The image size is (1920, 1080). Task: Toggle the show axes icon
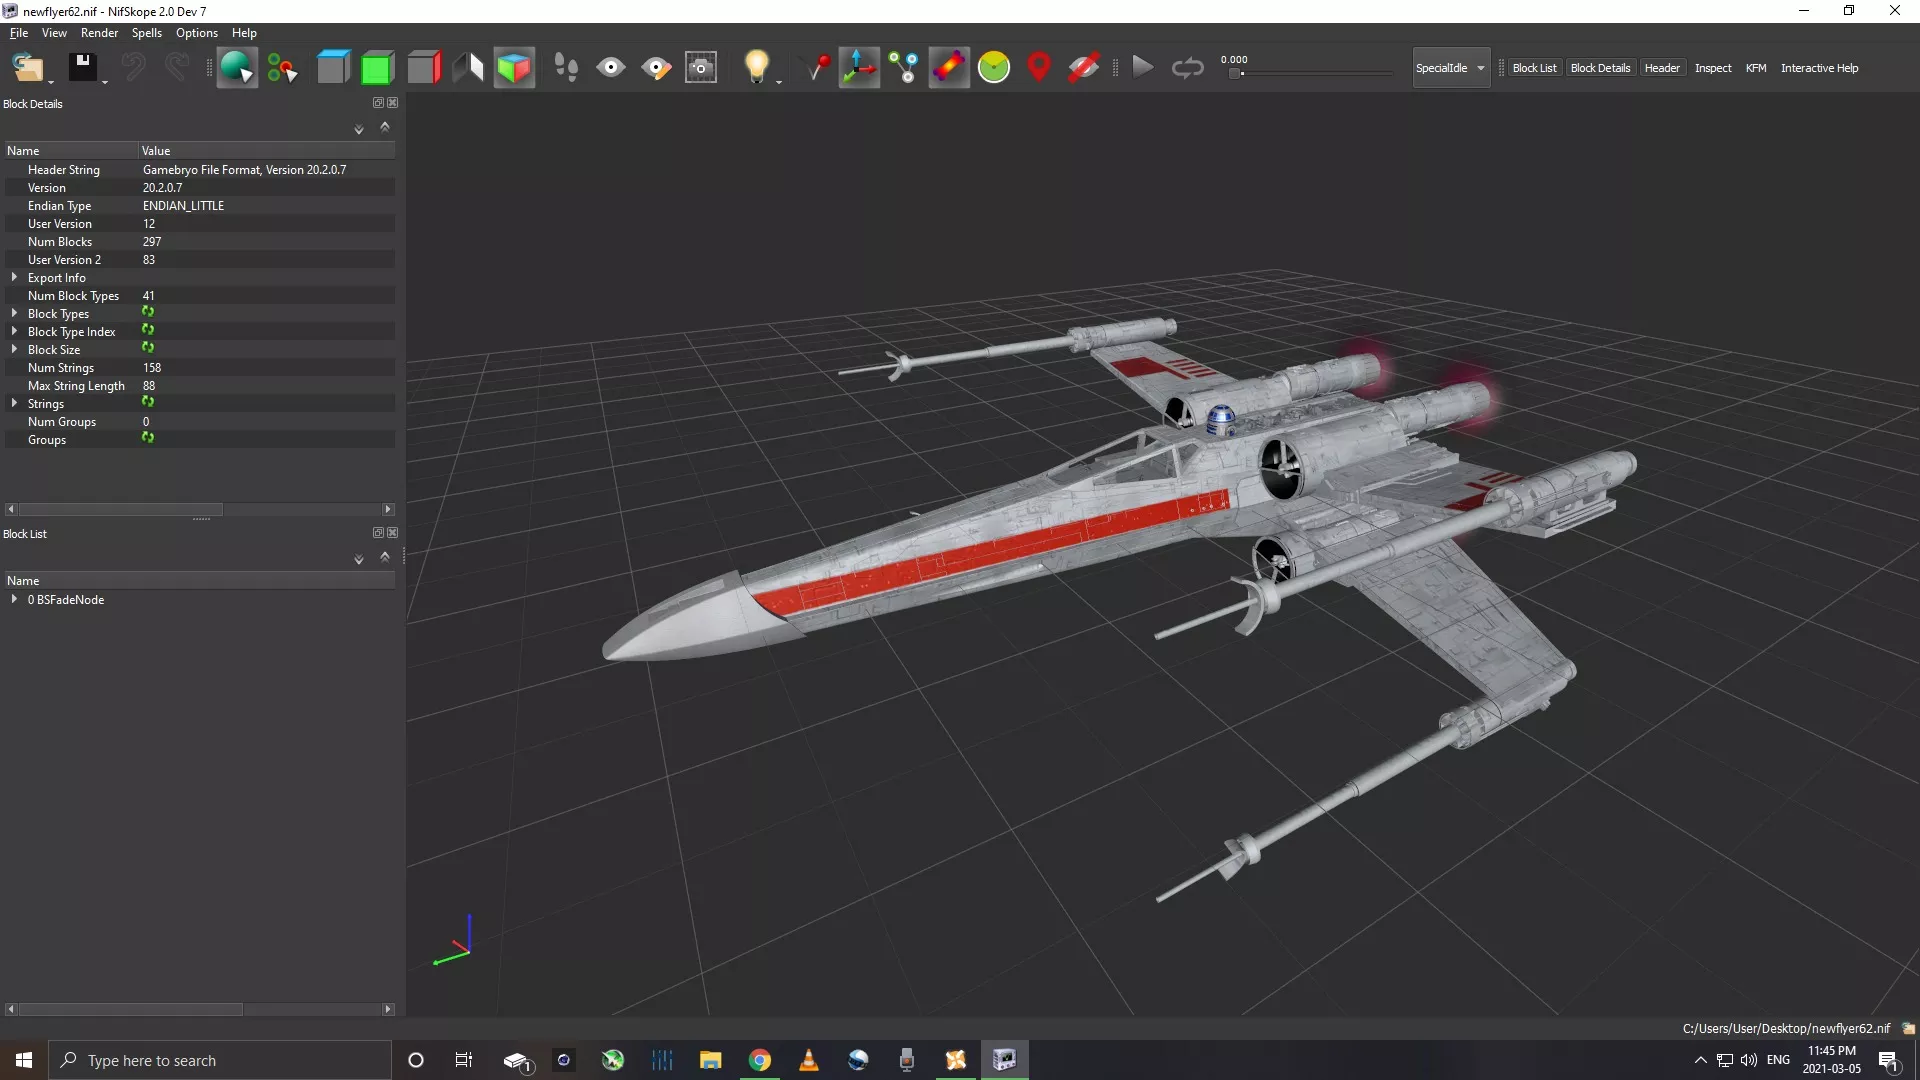coord(859,68)
